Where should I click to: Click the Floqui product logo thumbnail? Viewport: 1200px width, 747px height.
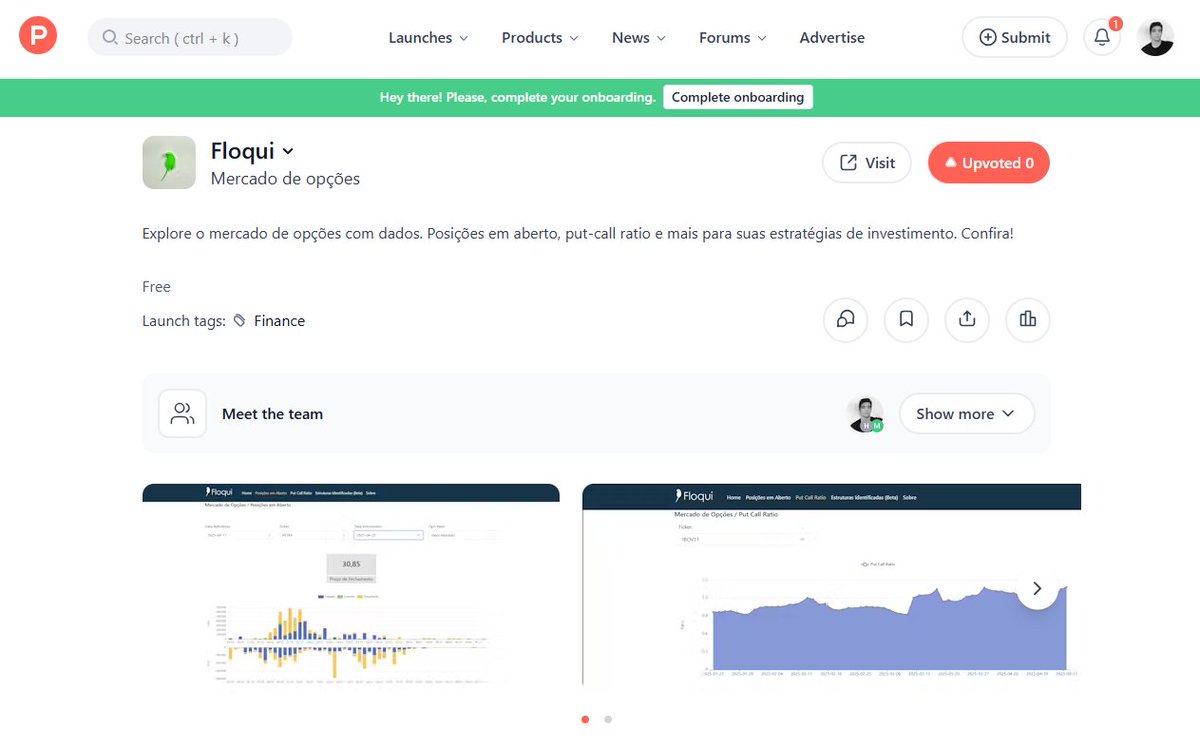(x=169, y=163)
